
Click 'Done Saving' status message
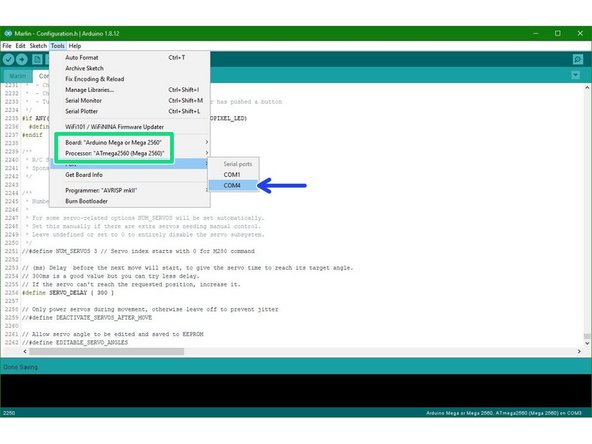[x=20, y=367]
